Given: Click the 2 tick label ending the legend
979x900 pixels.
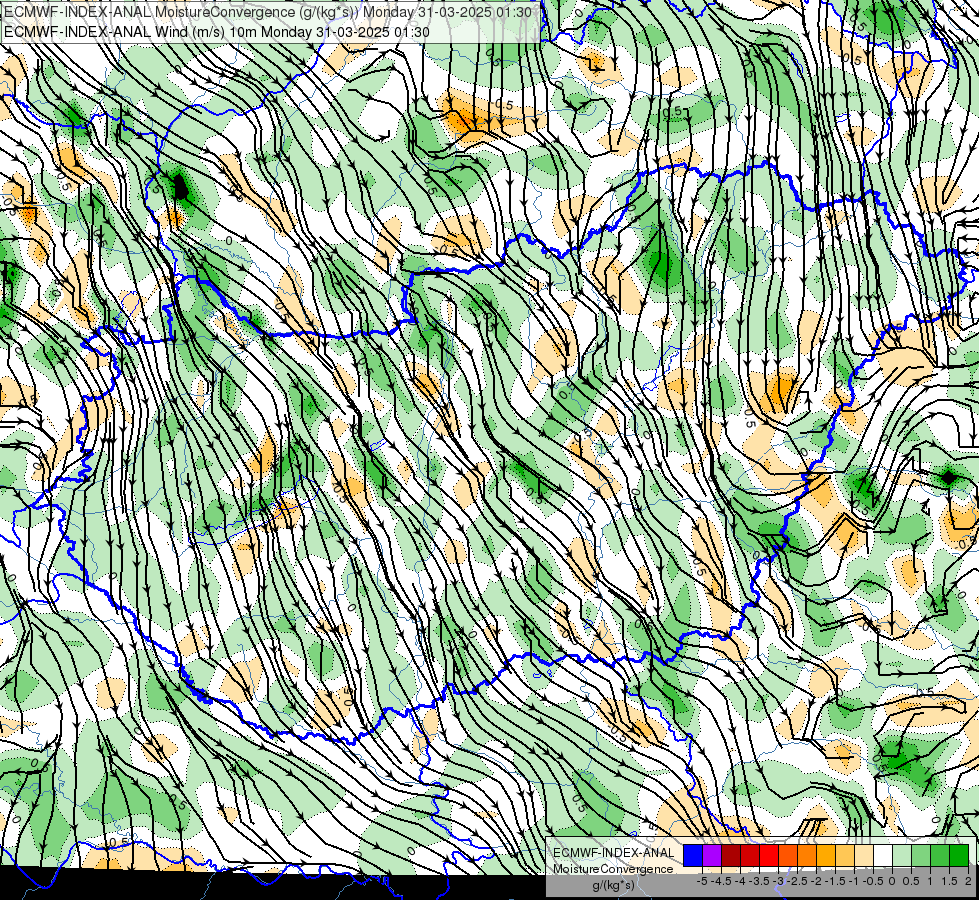Looking at the screenshot, I should (x=968, y=881).
